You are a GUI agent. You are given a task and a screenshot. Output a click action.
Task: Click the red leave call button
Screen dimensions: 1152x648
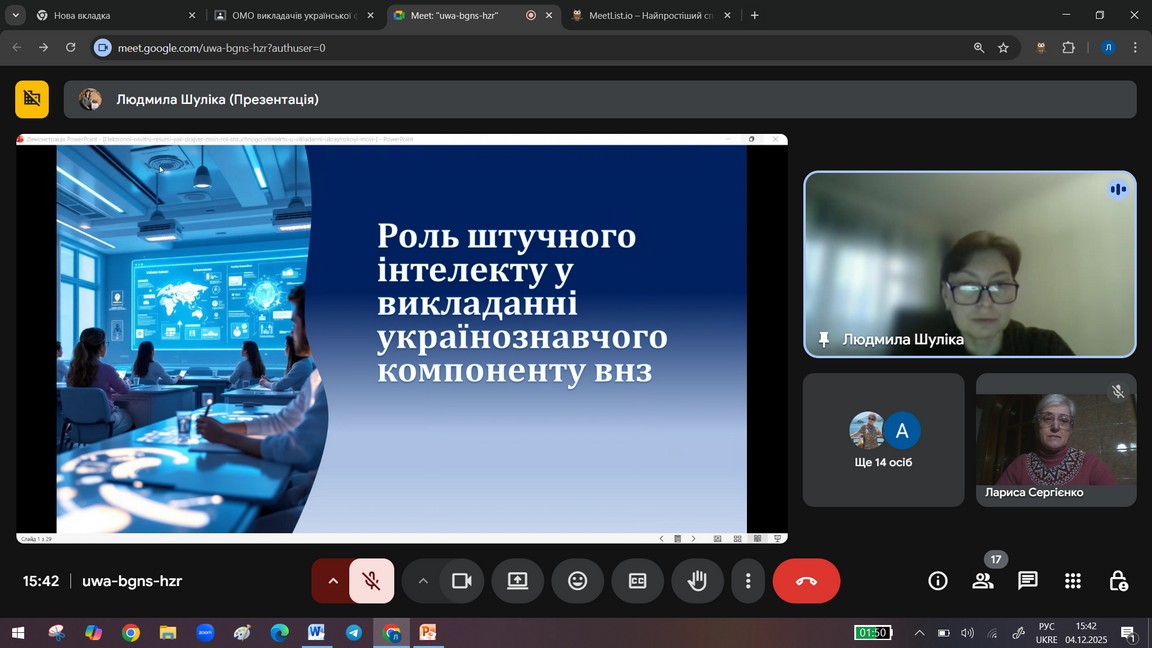pyautogui.click(x=806, y=581)
